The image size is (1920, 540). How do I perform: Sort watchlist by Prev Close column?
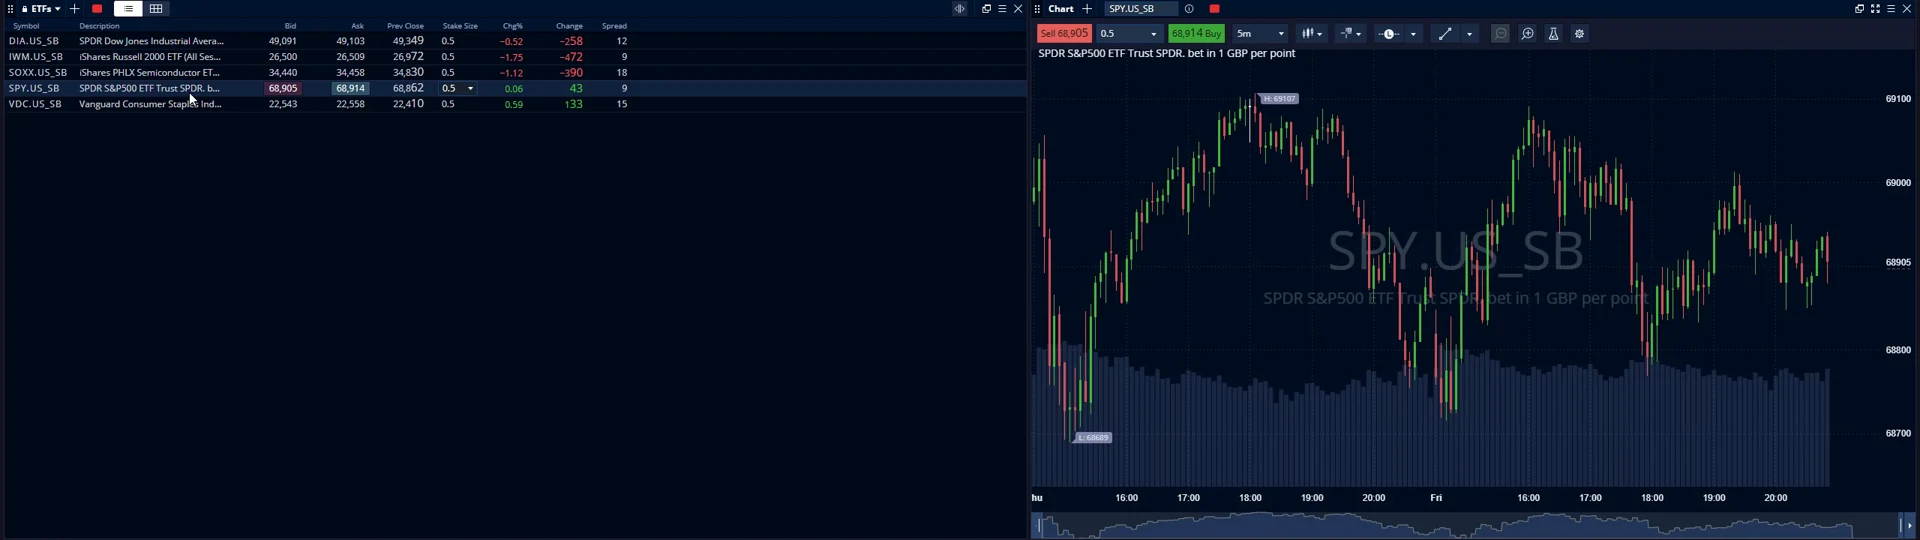(x=405, y=26)
